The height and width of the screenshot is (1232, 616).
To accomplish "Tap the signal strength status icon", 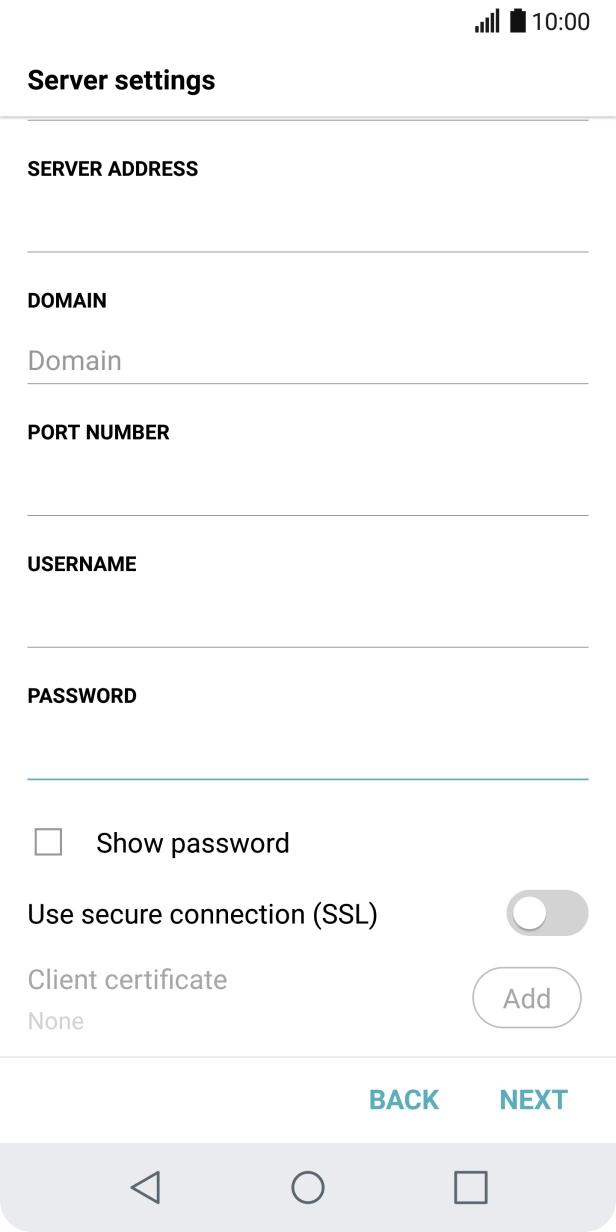I will [x=487, y=21].
